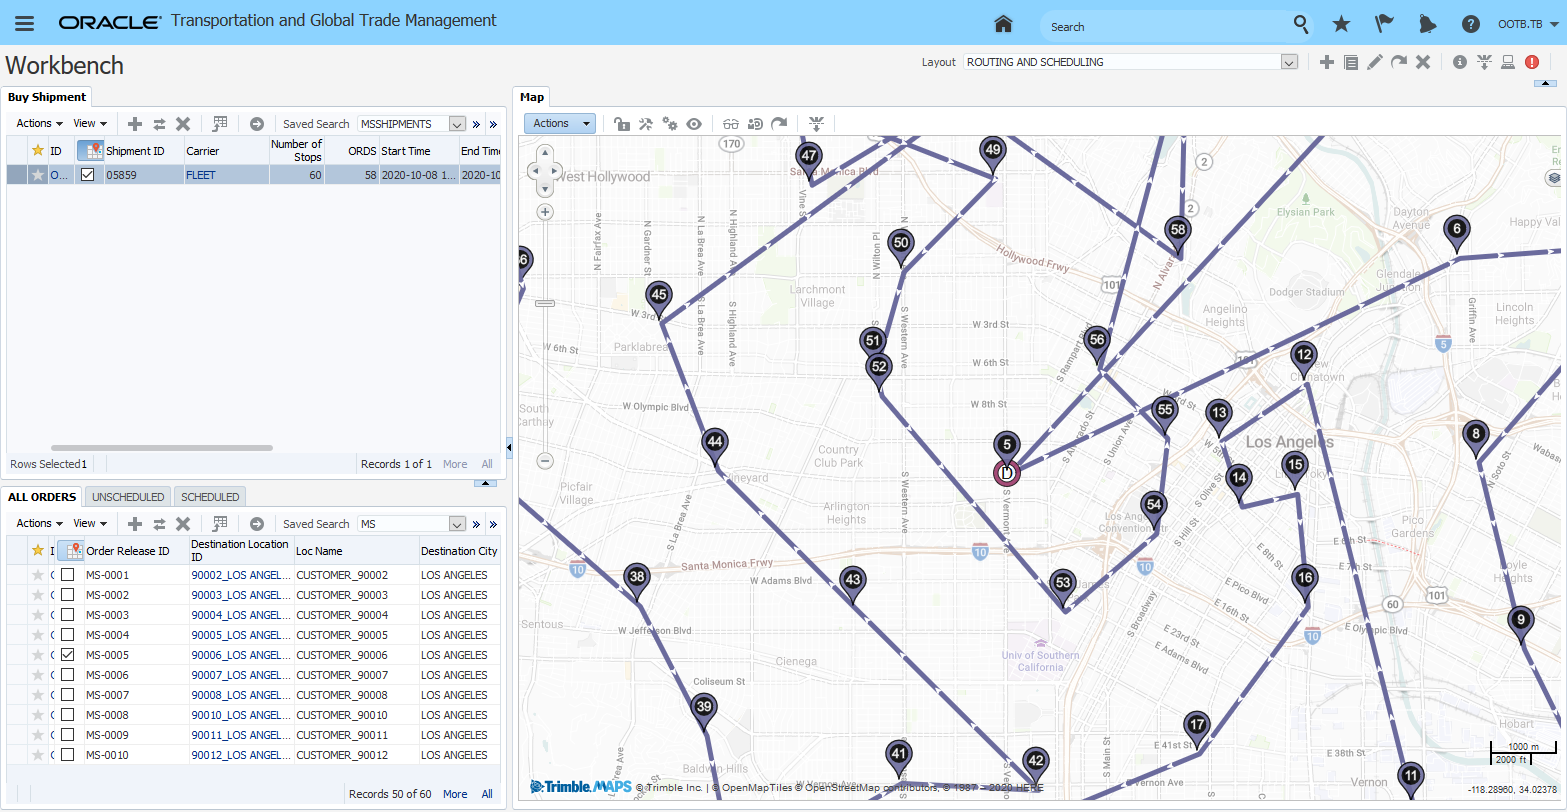Open the hamburger navigation menu
Viewport: 1567px width, 812px height.
pyautogui.click(x=25, y=23)
